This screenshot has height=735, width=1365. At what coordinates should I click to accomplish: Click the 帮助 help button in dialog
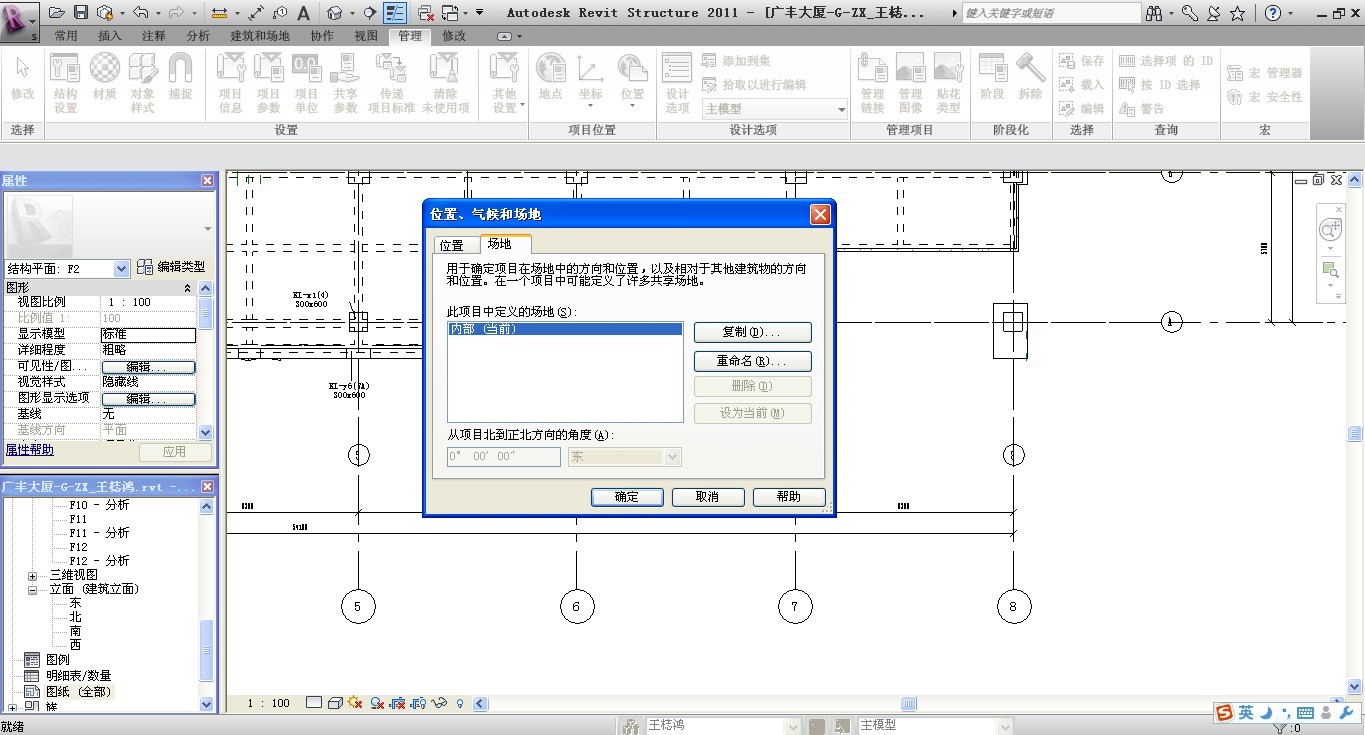pyautogui.click(x=788, y=497)
